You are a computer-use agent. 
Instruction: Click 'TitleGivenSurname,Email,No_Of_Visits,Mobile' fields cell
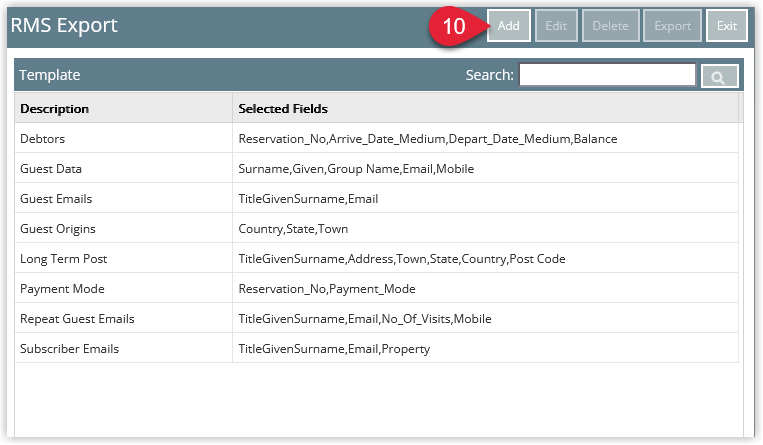485,319
